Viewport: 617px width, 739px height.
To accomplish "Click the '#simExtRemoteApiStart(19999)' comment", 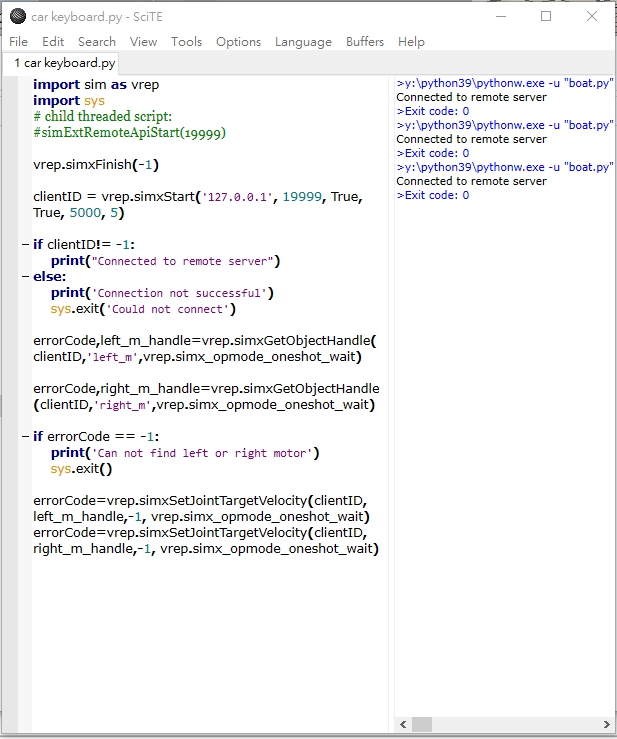I will pyautogui.click(x=129, y=132).
